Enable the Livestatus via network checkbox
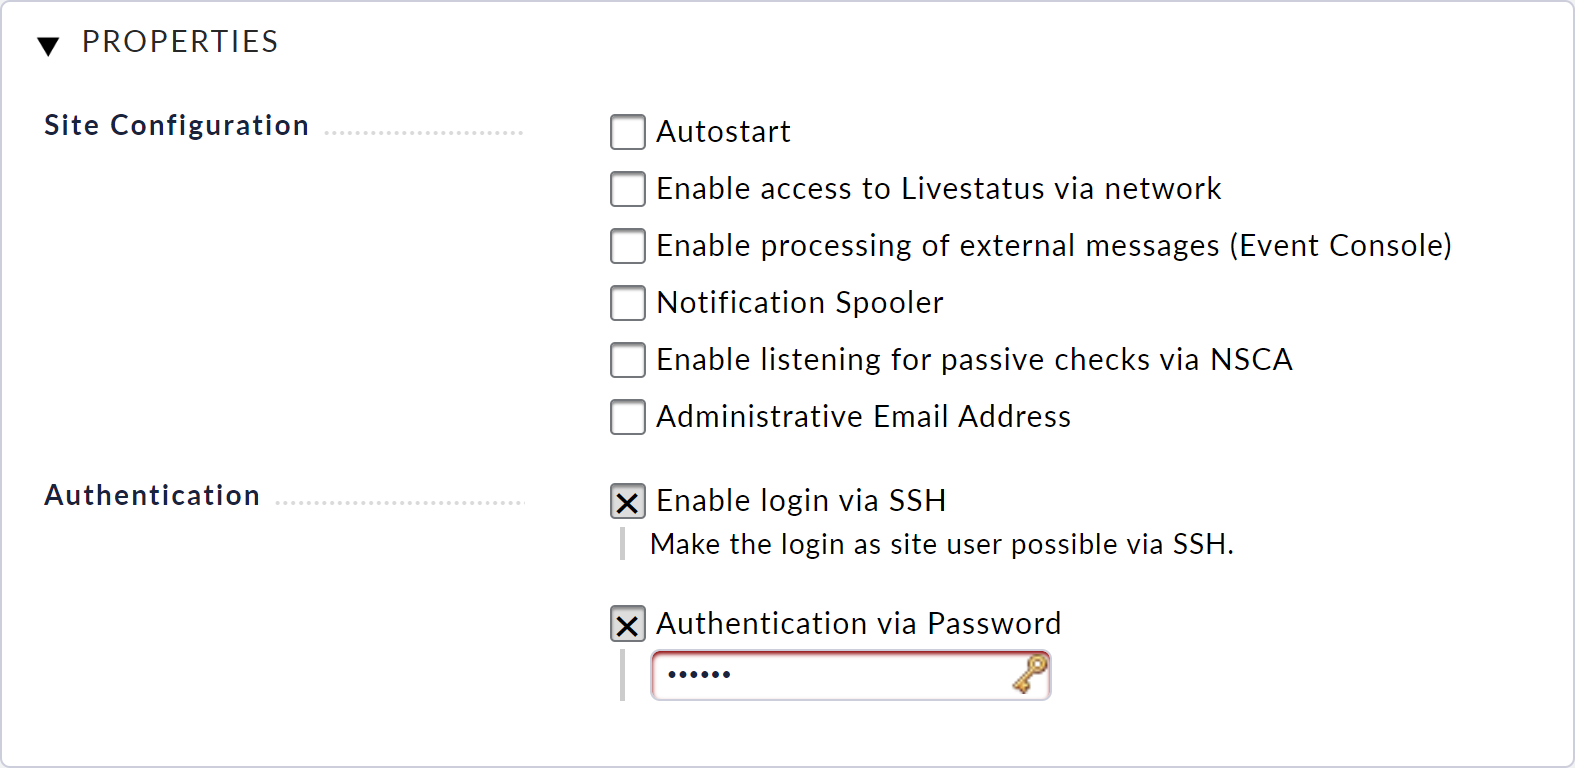The height and width of the screenshot is (768, 1575). pos(628,189)
